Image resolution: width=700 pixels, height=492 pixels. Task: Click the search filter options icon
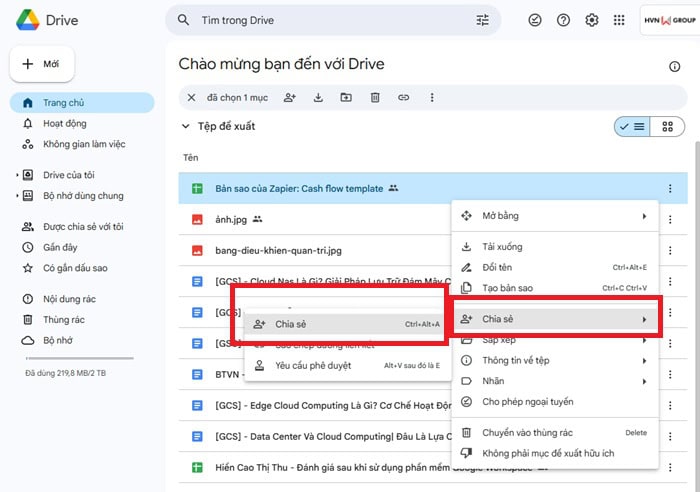tap(483, 20)
